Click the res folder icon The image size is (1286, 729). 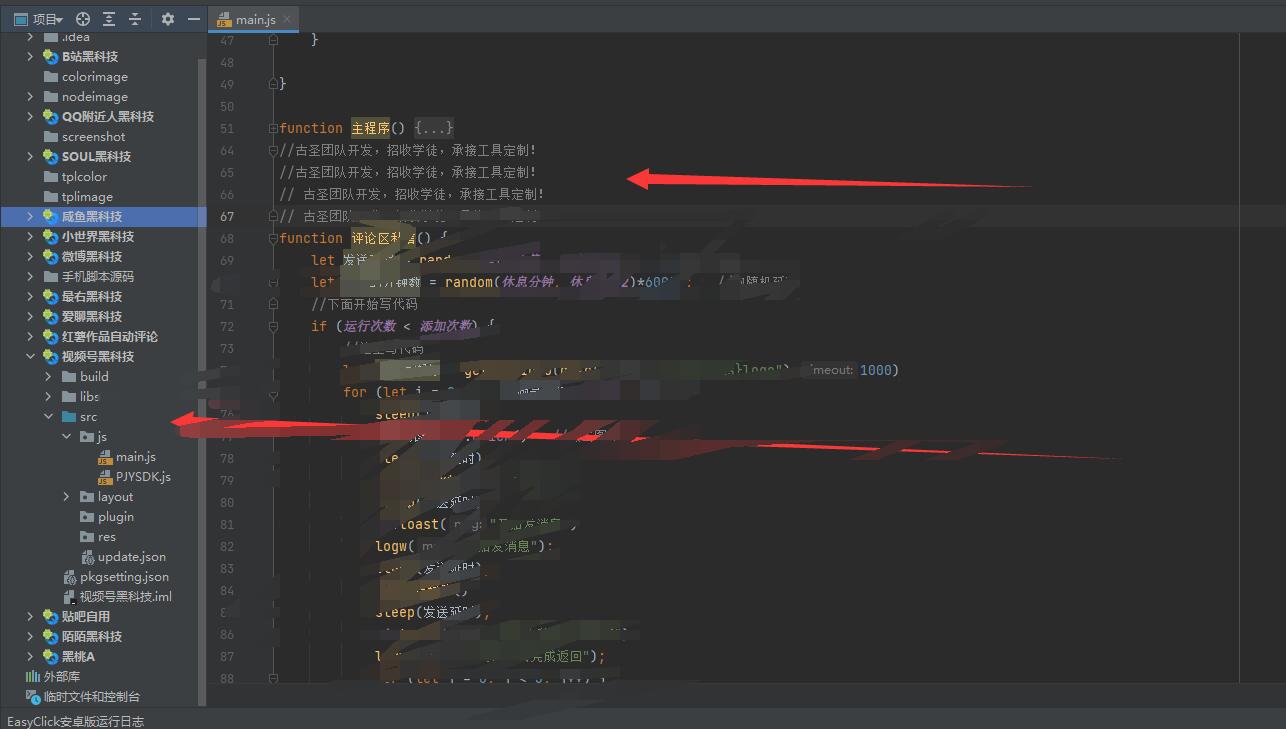[x=87, y=537]
